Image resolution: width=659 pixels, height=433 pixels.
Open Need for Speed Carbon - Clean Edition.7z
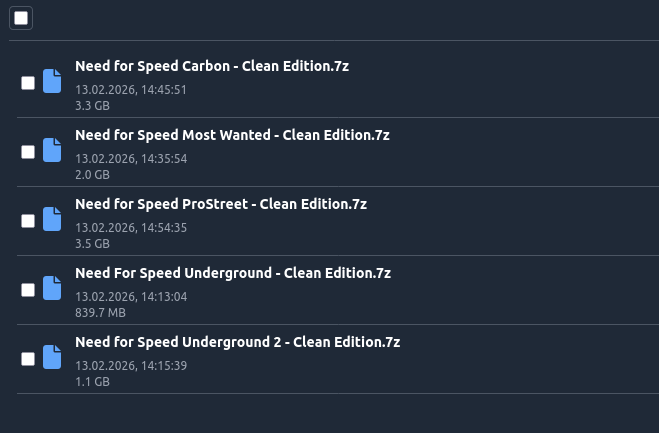point(211,66)
